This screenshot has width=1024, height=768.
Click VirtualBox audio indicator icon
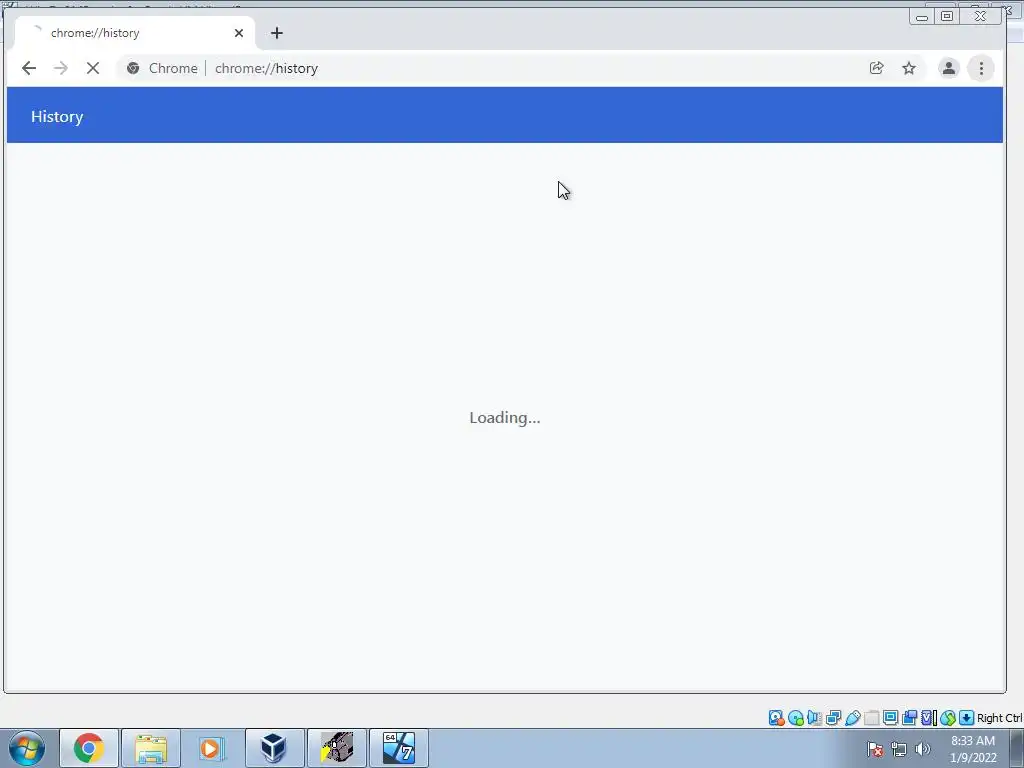814,718
